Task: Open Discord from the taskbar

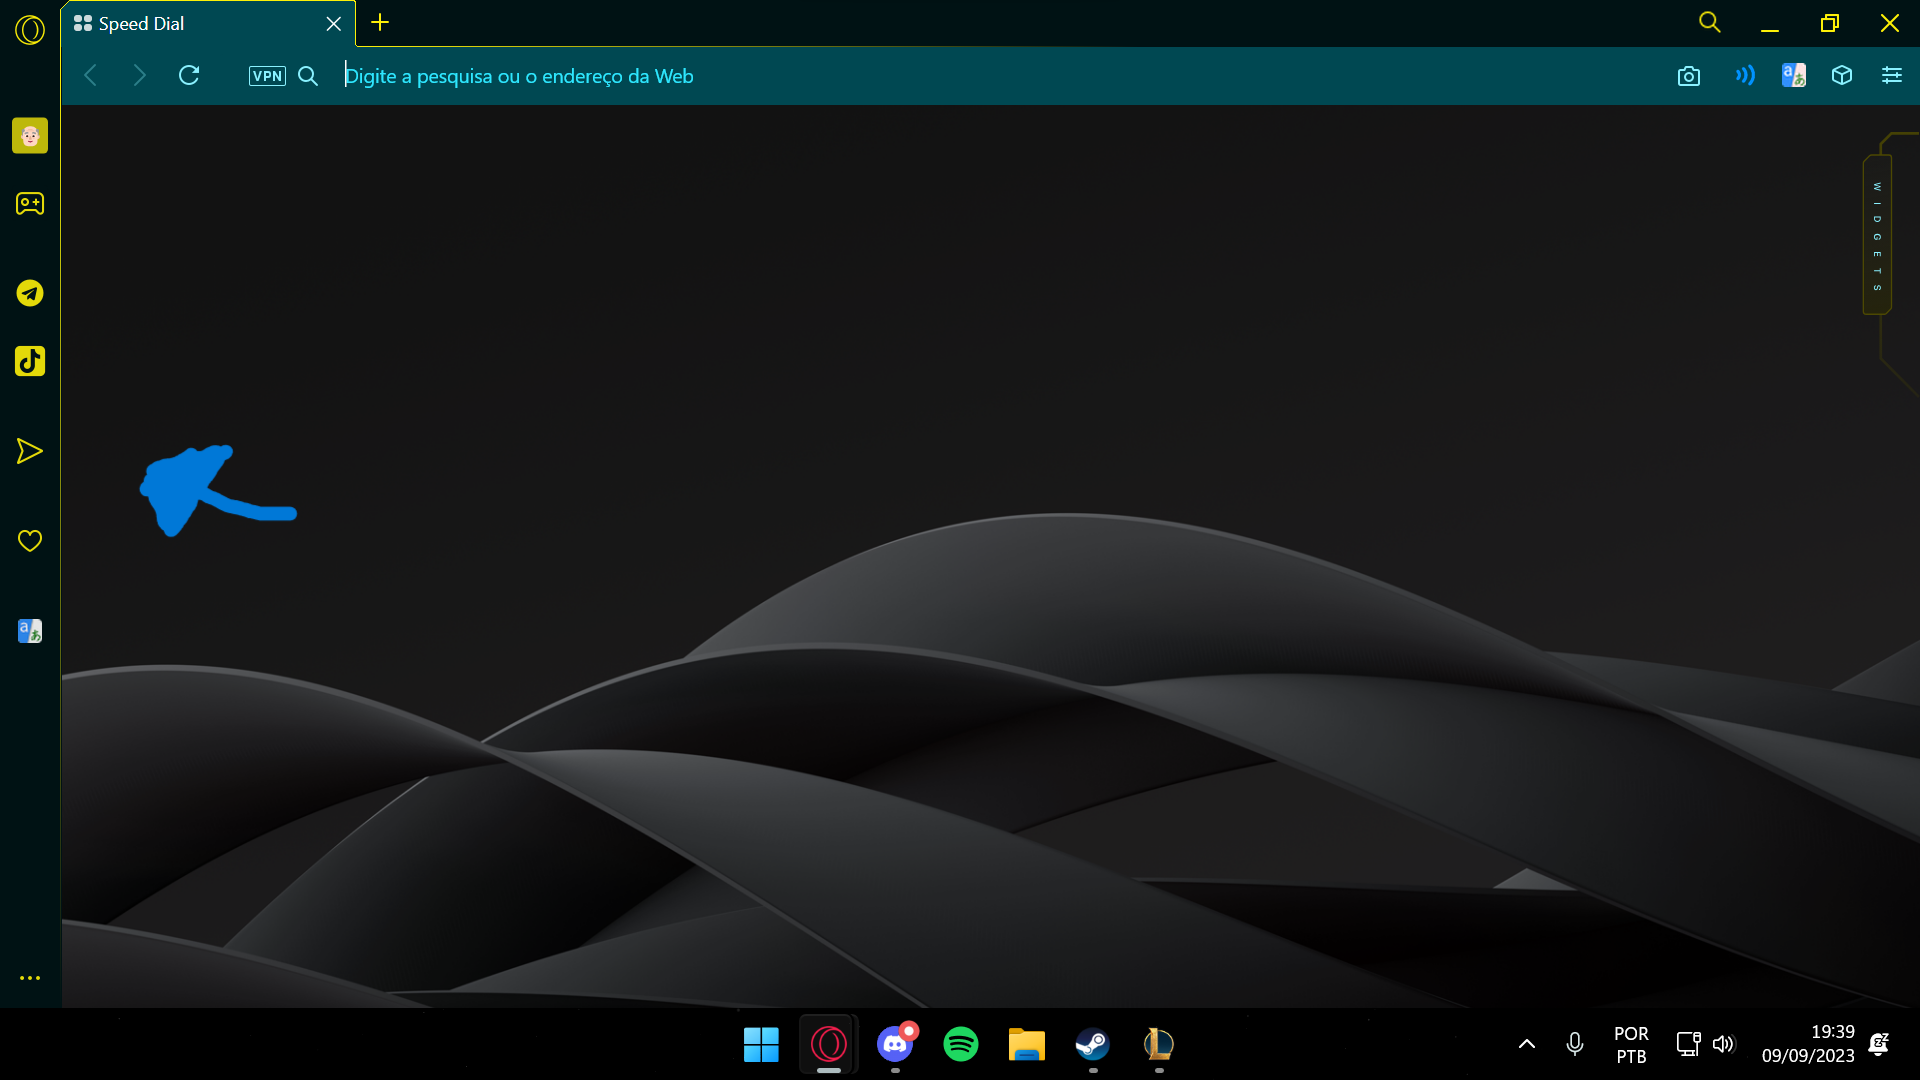Action: pyautogui.click(x=895, y=1045)
